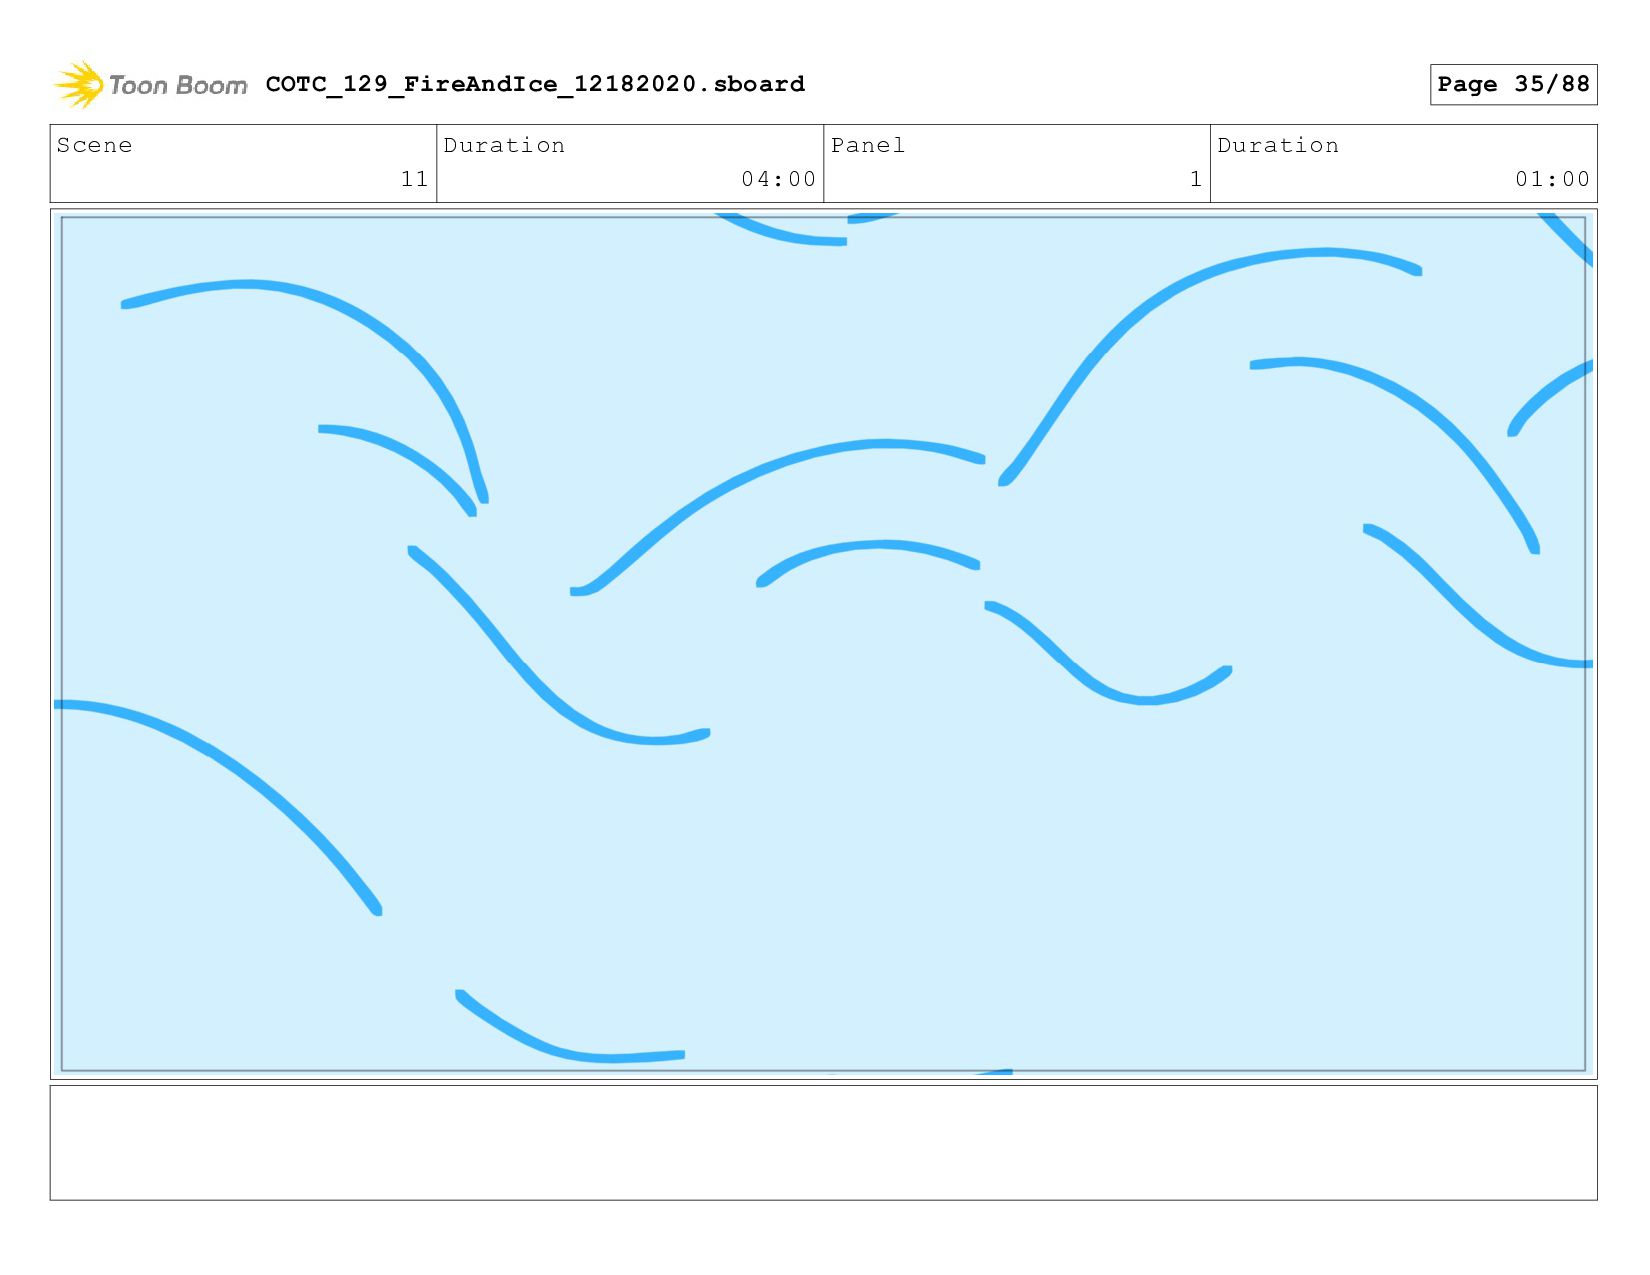Screen dimensions: 1650x1275
Task: Click the Toon Boom logo
Action: (150, 85)
